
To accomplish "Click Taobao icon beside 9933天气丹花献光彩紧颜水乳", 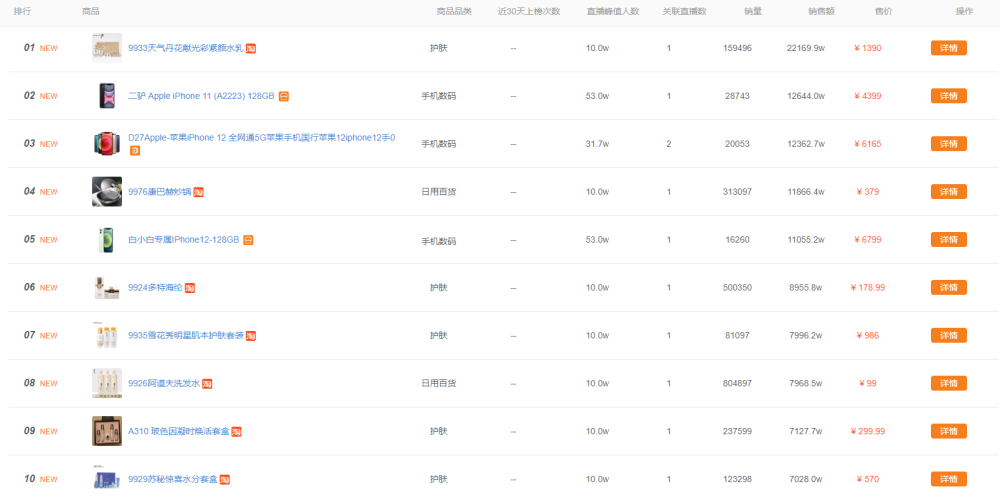I will click(x=251, y=48).
